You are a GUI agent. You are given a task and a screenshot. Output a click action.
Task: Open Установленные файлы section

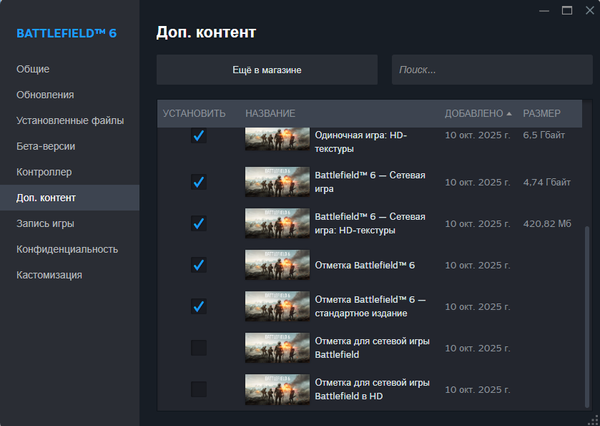(x=70, y=121)
